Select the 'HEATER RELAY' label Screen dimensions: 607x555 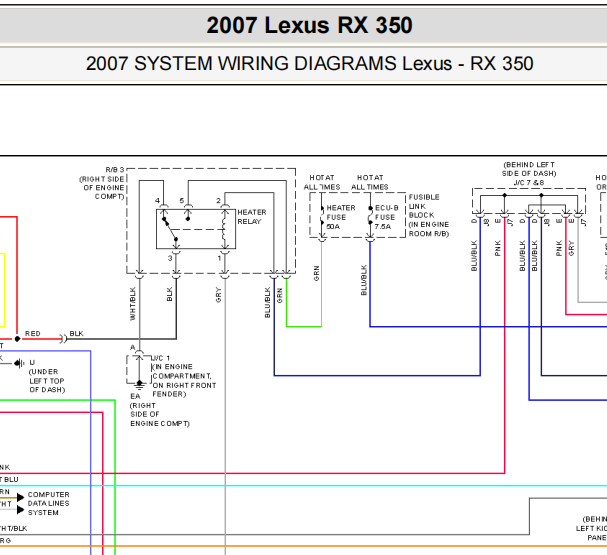click(252, 217)
